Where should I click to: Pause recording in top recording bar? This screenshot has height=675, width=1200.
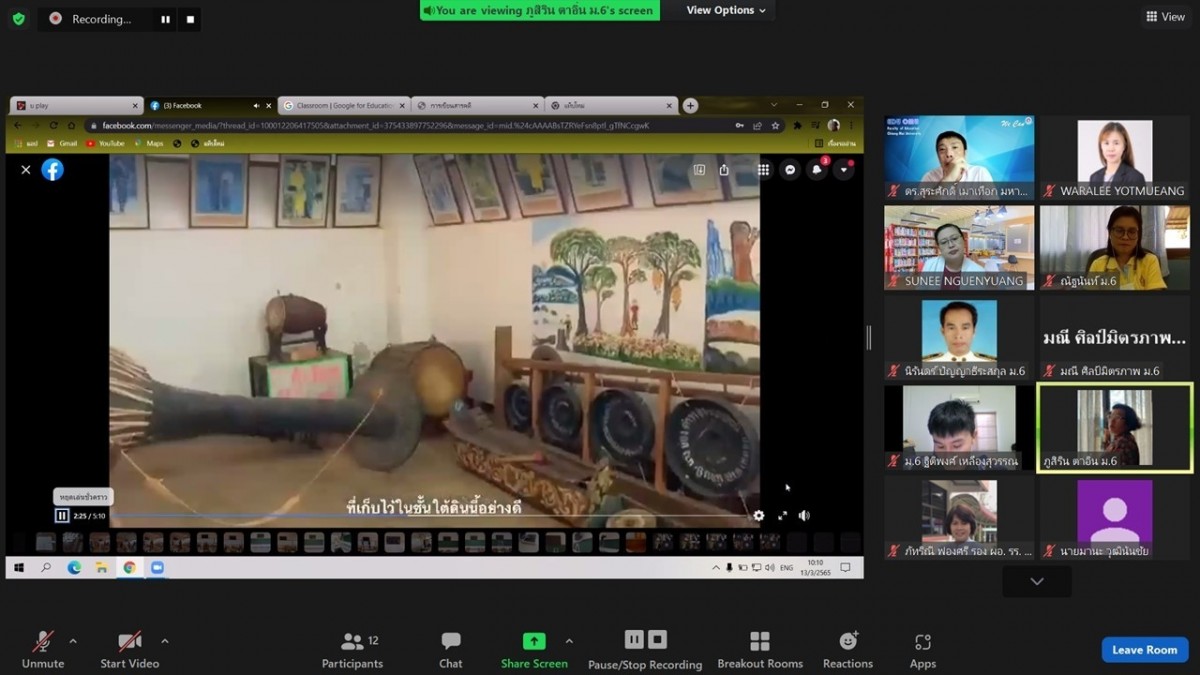click(165, 19)
